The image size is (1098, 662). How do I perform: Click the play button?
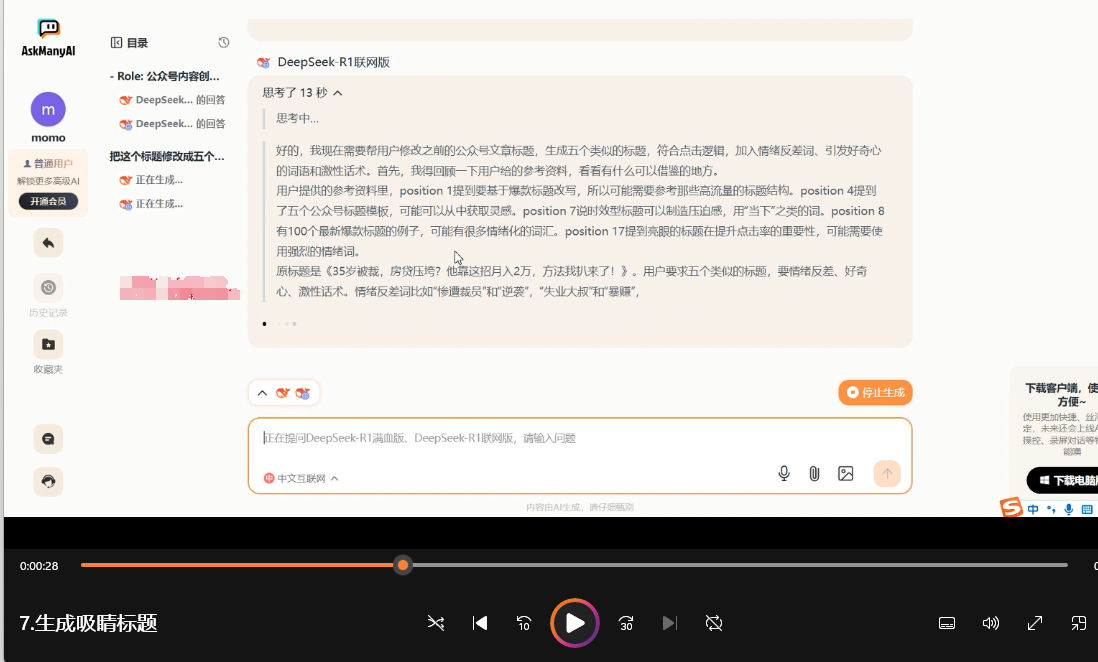(x=575, y=623)
